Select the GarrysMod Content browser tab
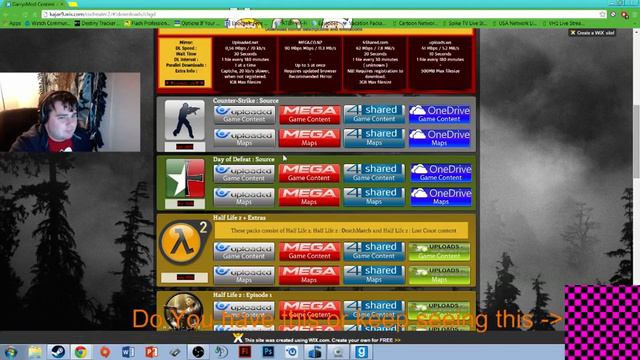This screenshot has height=360, width=640. (x=35, y=4)
